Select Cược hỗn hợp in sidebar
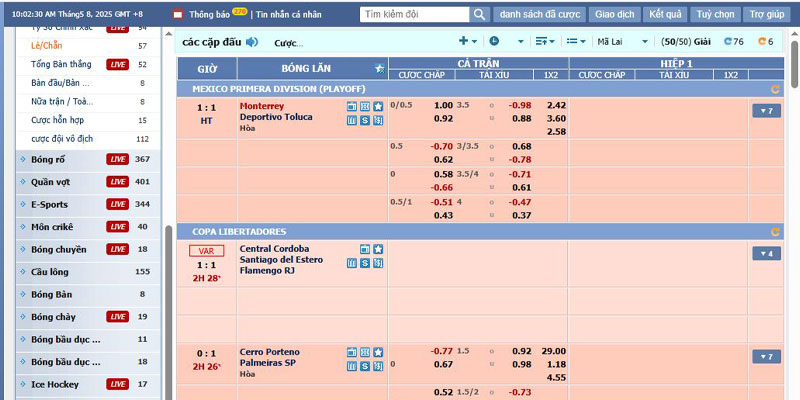Image resolution: width=800 pixels, height=400 pixels. pos(58,120)
